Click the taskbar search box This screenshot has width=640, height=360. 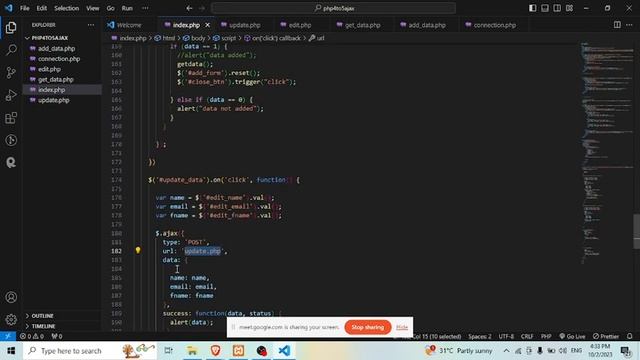pos(90,351)
